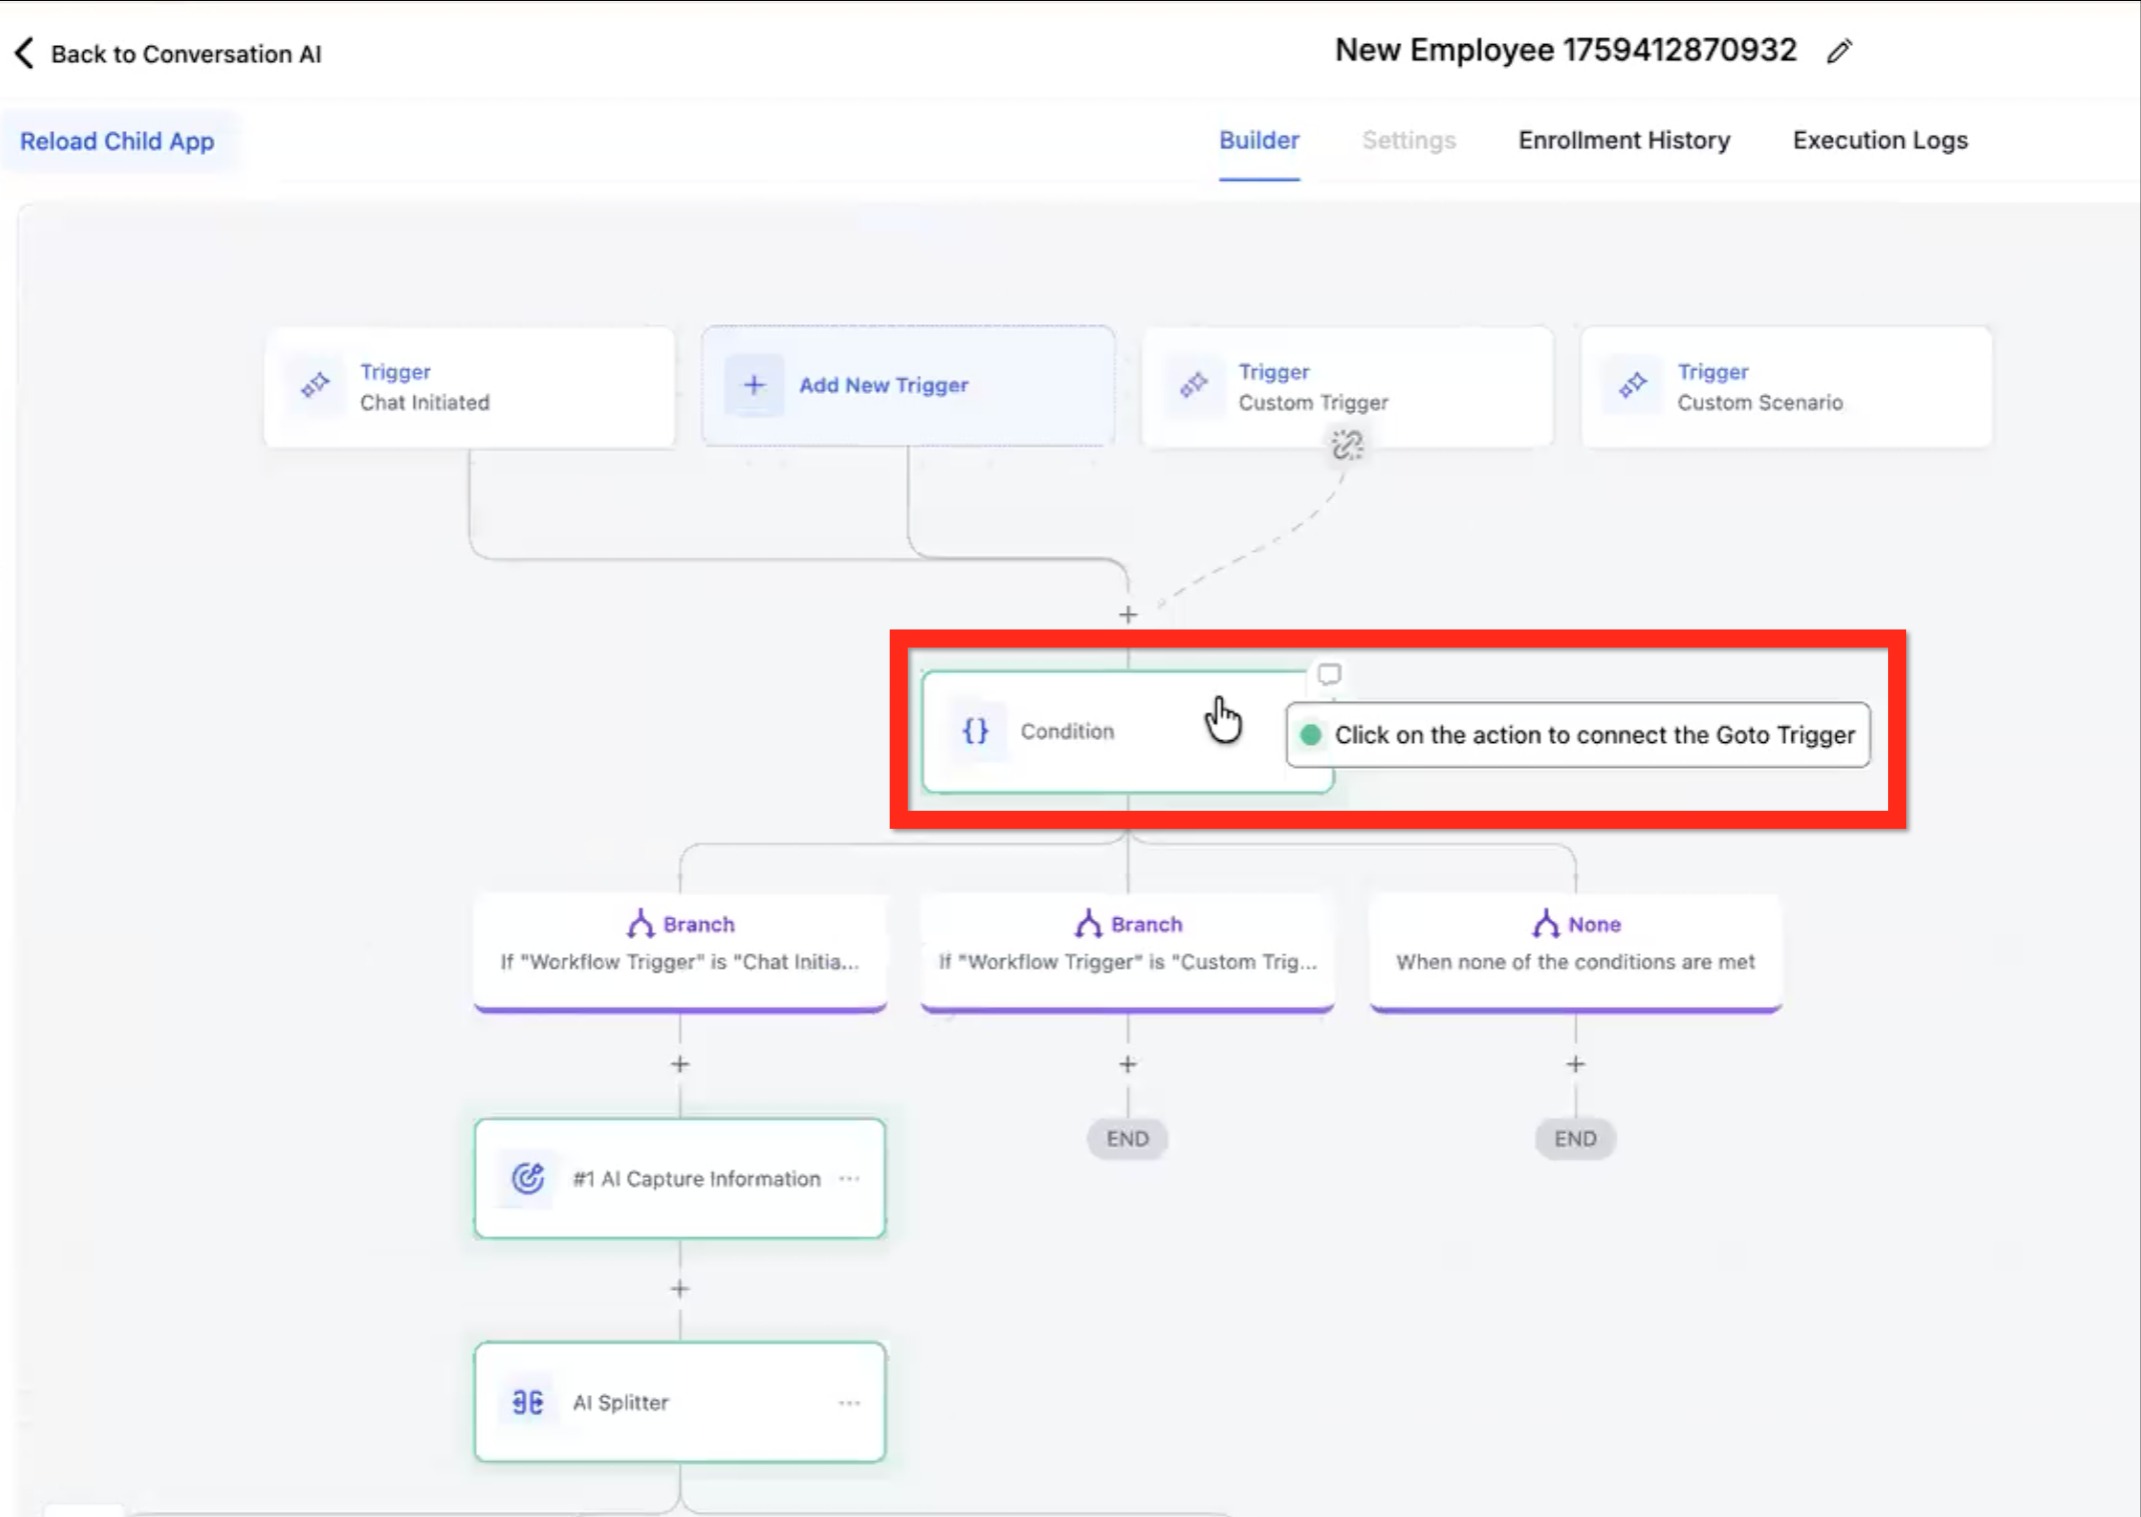This screenshot has height=1517, width=2141.
Task: Click the AI Capture Information target icon
Action: [x=528, y=1178]
